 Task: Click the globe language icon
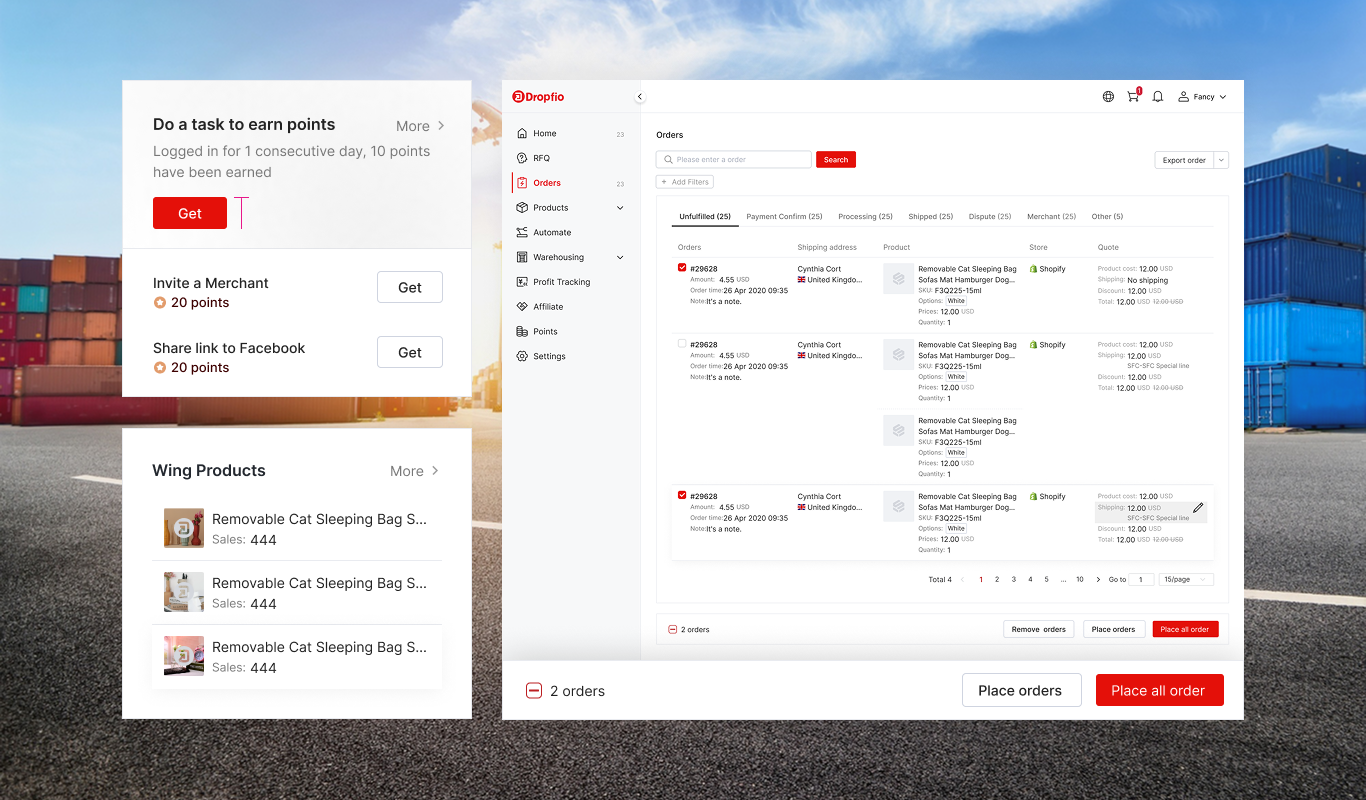coord(1108,97)
